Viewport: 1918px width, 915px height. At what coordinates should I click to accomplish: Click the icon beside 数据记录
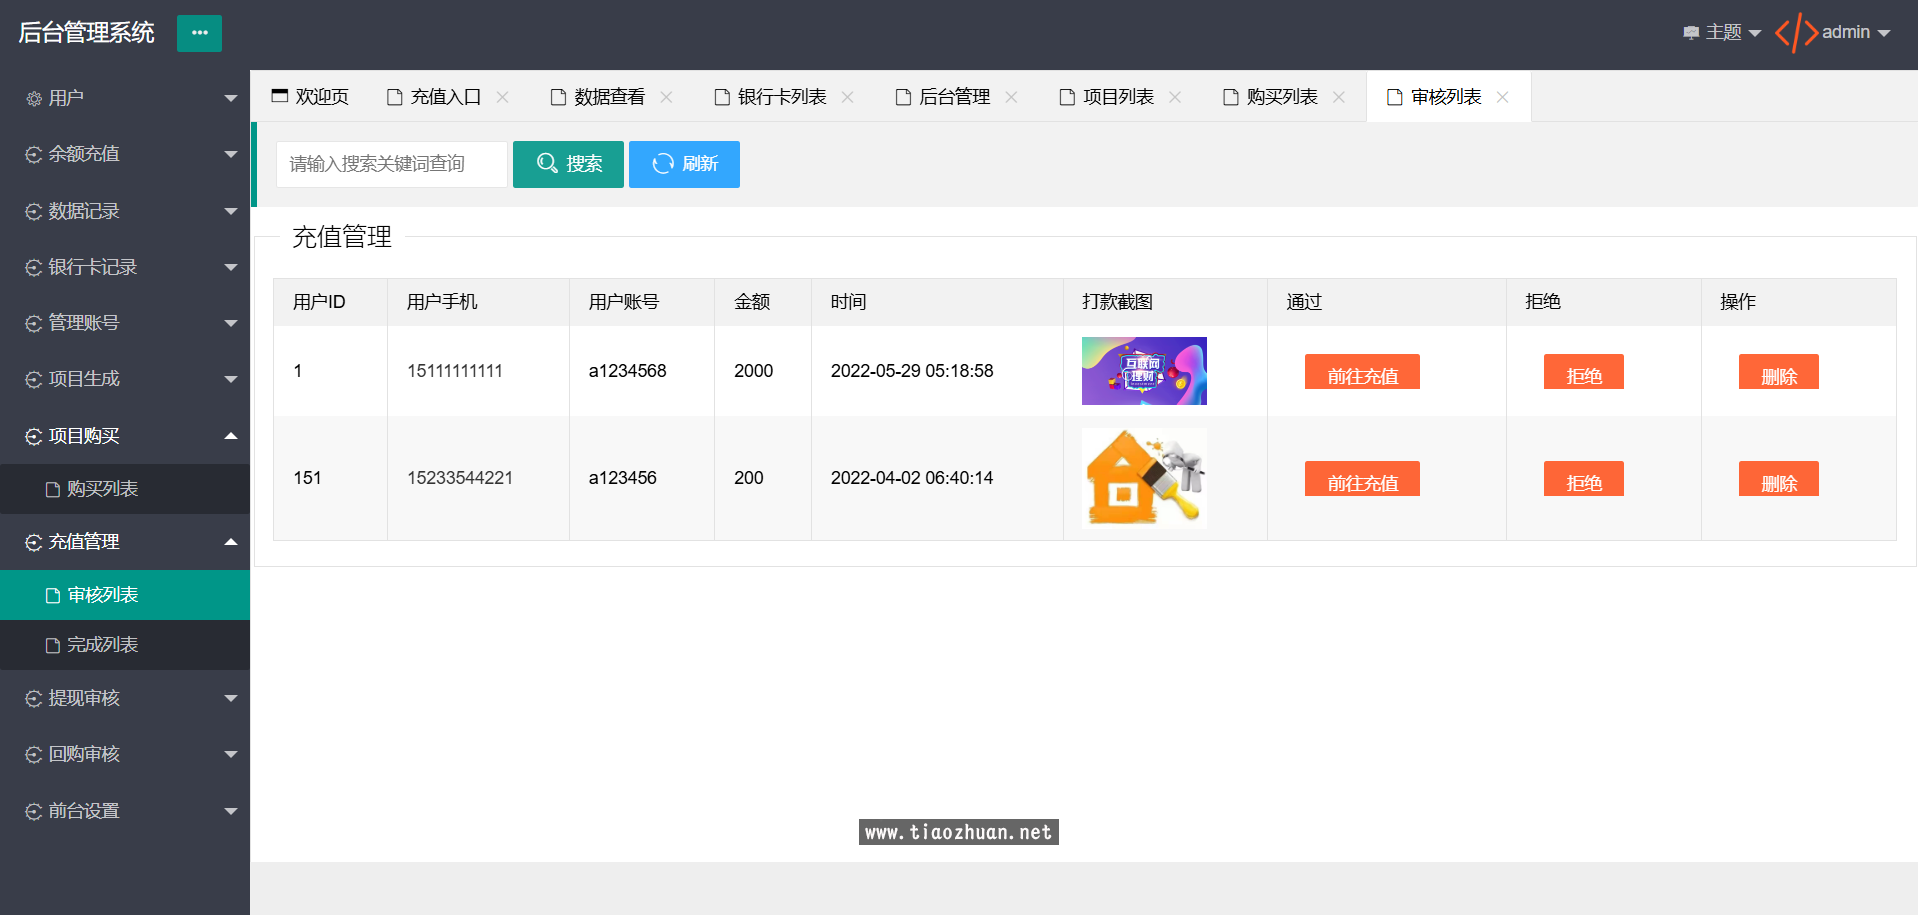pos(34,211)
